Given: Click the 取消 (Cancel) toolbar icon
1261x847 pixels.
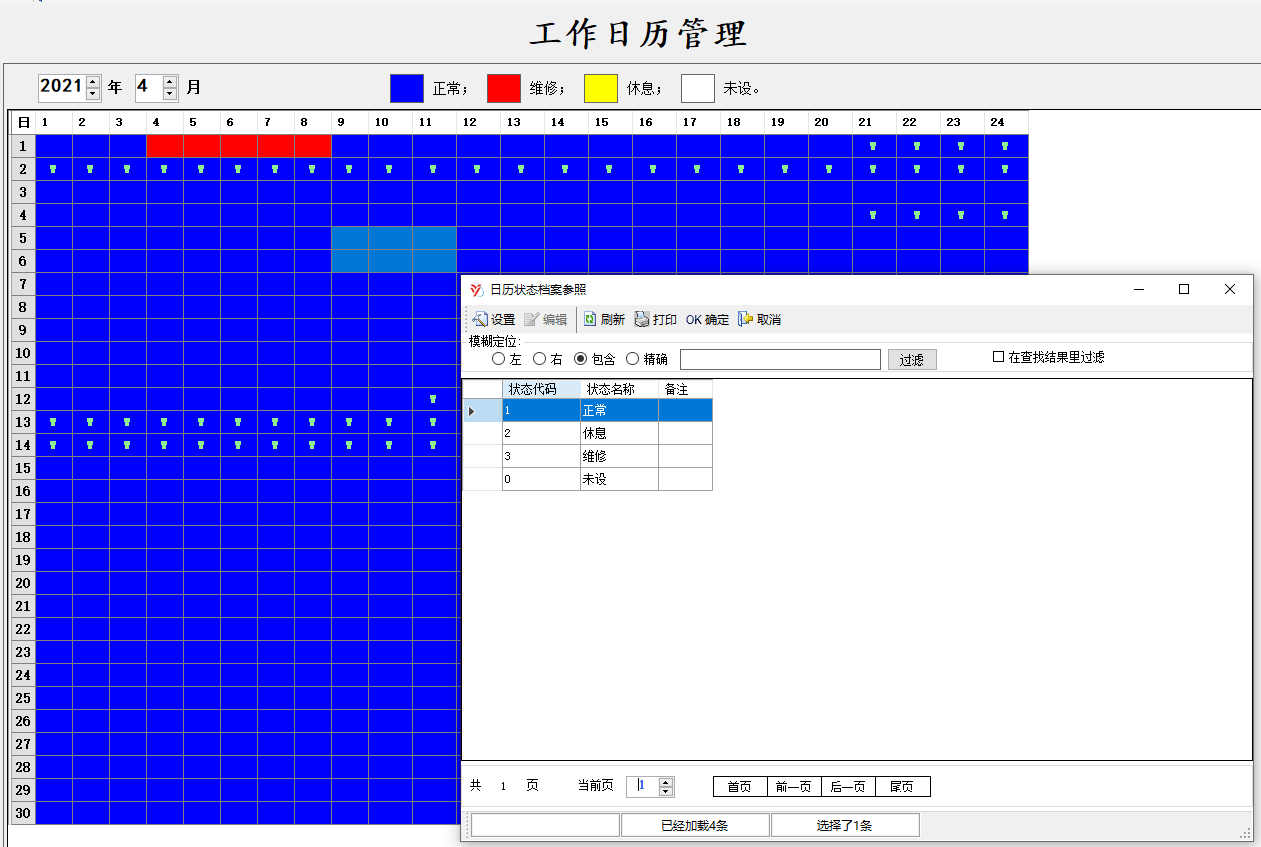Looking at the screenshot, I should 746,320.
